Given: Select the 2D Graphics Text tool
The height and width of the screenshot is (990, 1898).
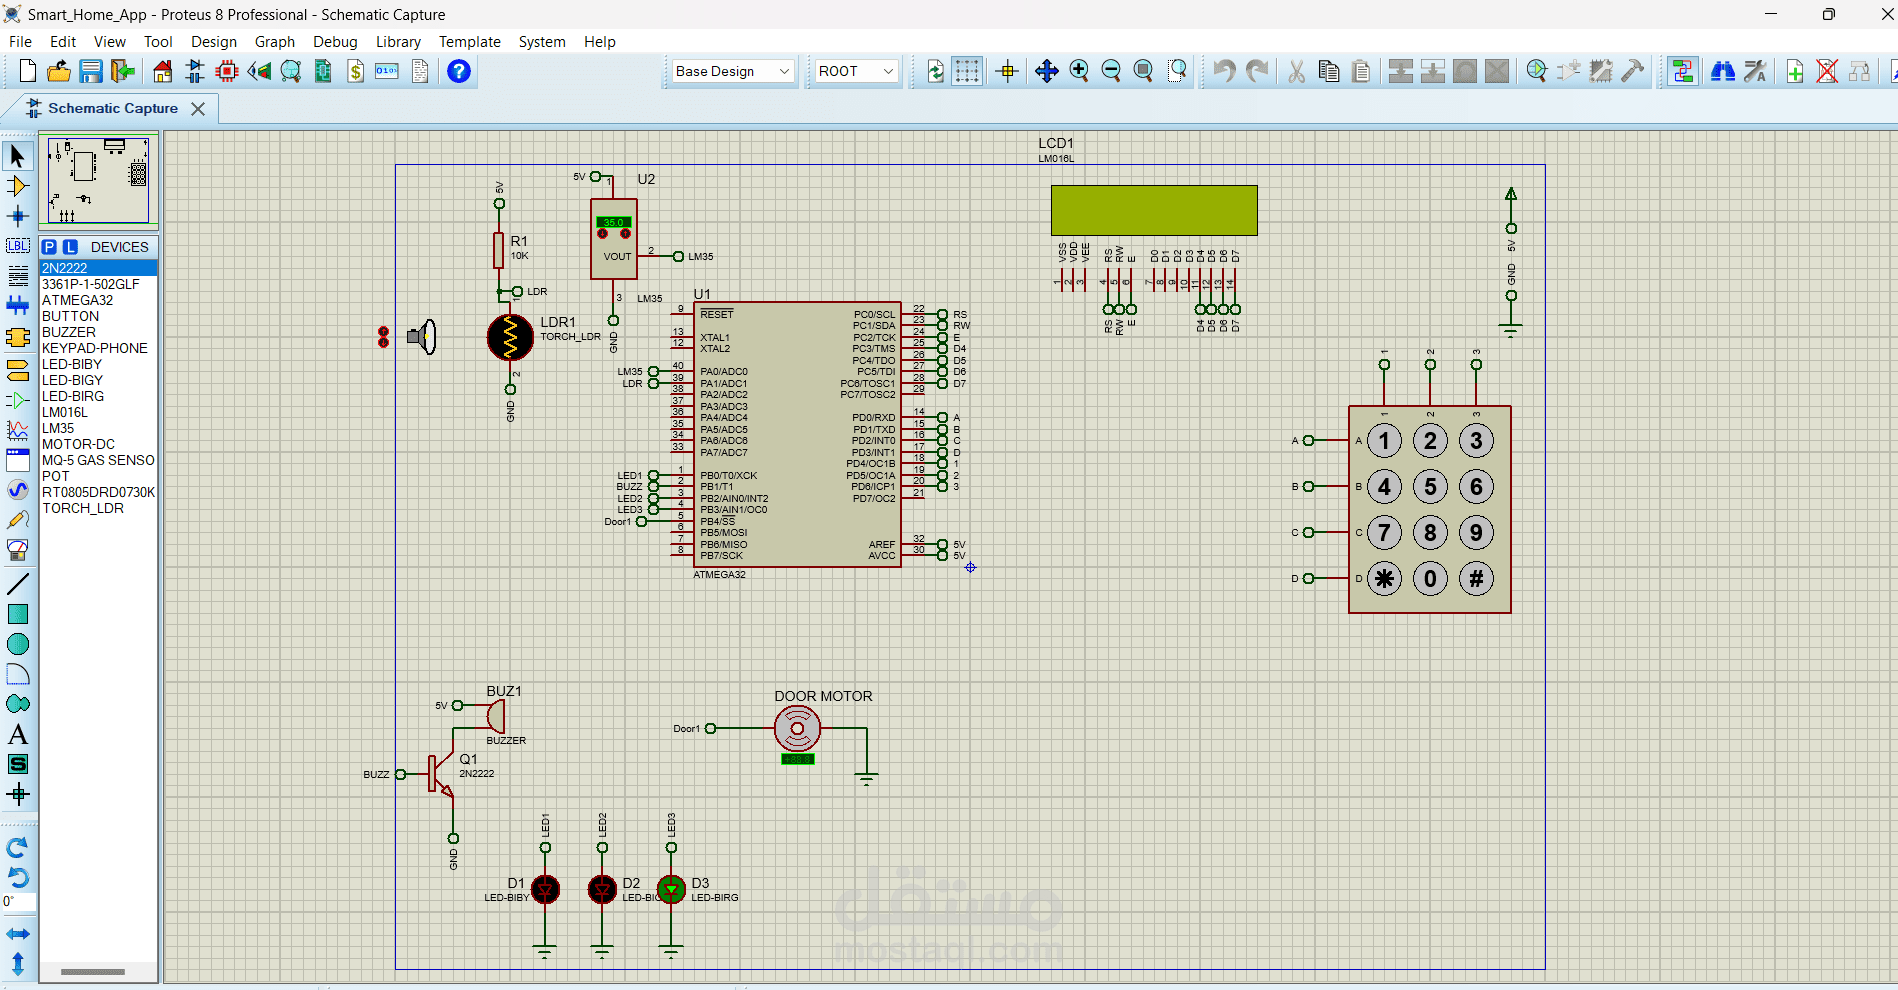Looking at the screenshot, I should (18, 734).
